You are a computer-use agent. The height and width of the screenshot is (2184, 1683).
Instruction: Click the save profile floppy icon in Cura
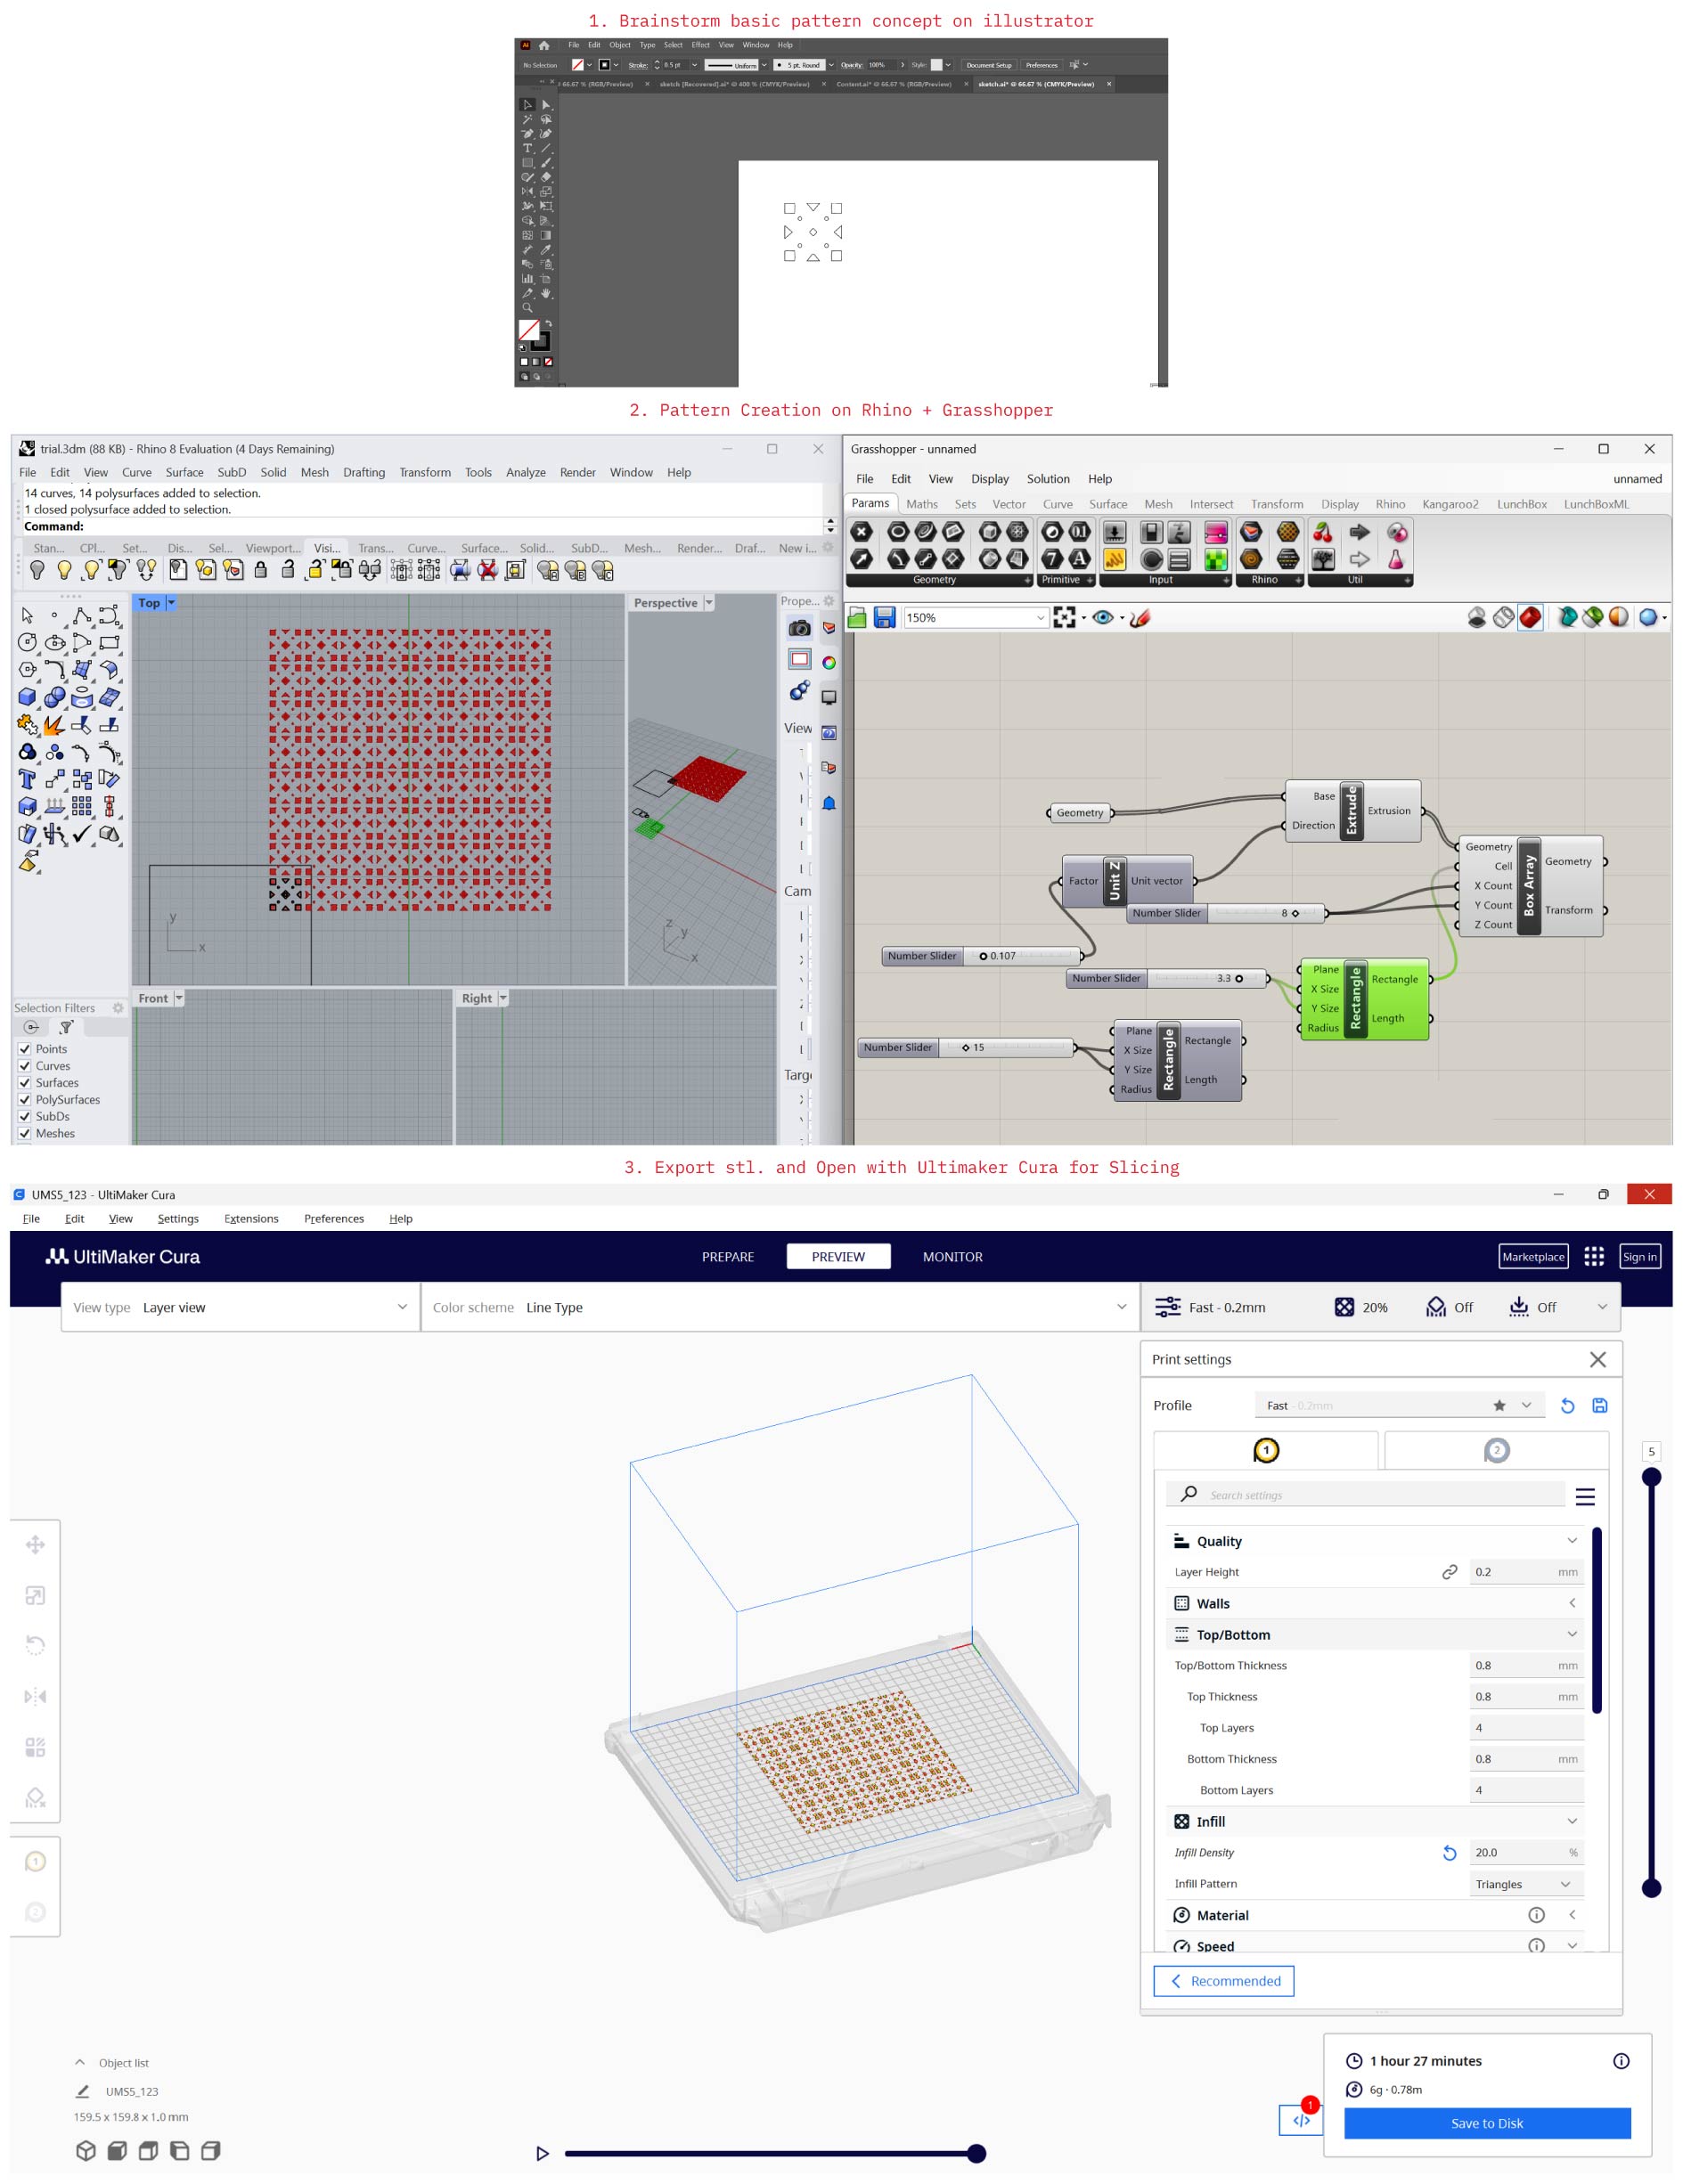point(1599,1405)
